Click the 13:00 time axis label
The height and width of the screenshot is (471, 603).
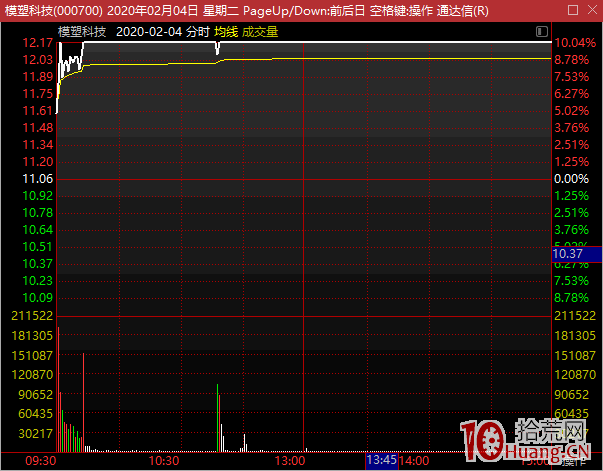290,461
